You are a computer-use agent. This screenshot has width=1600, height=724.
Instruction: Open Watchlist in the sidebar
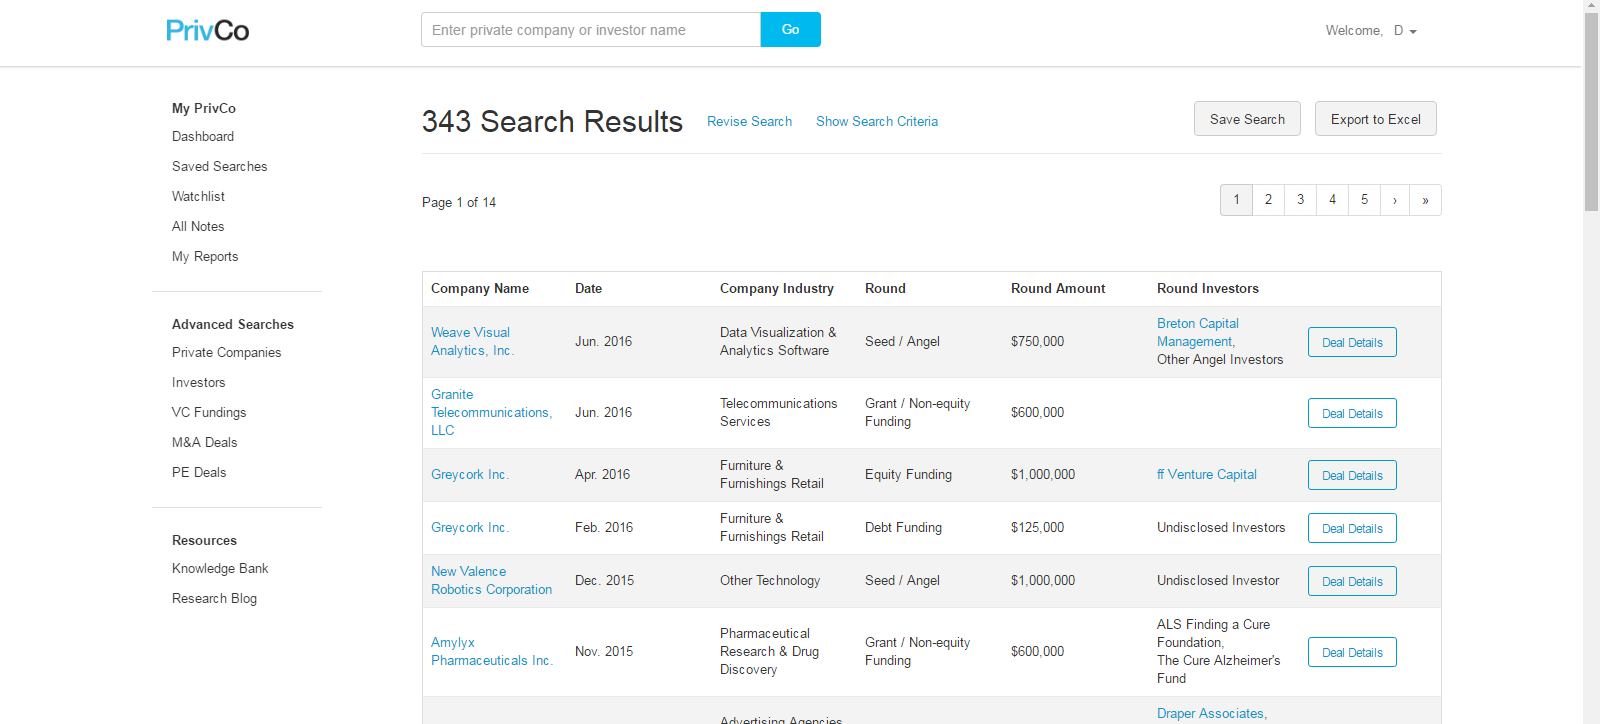pyautogui.click(x=198, y=196)
